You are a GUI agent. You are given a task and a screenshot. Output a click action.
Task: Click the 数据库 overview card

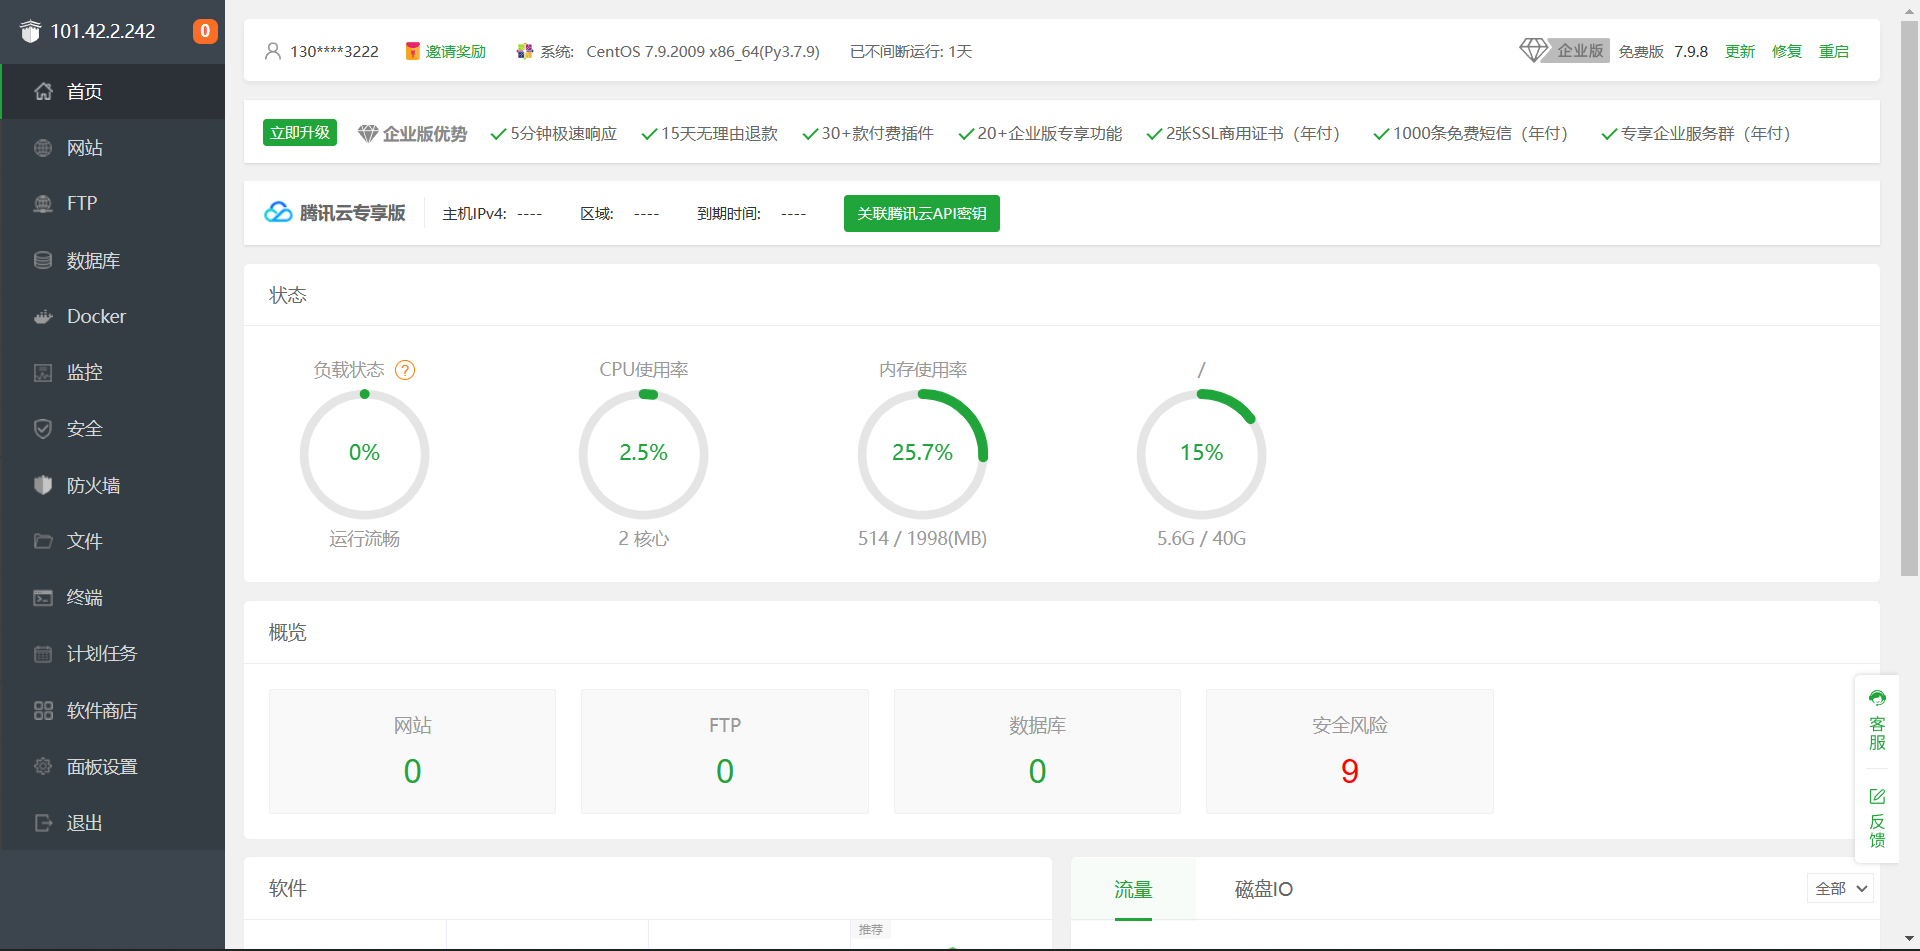(x=1037, y=751)
